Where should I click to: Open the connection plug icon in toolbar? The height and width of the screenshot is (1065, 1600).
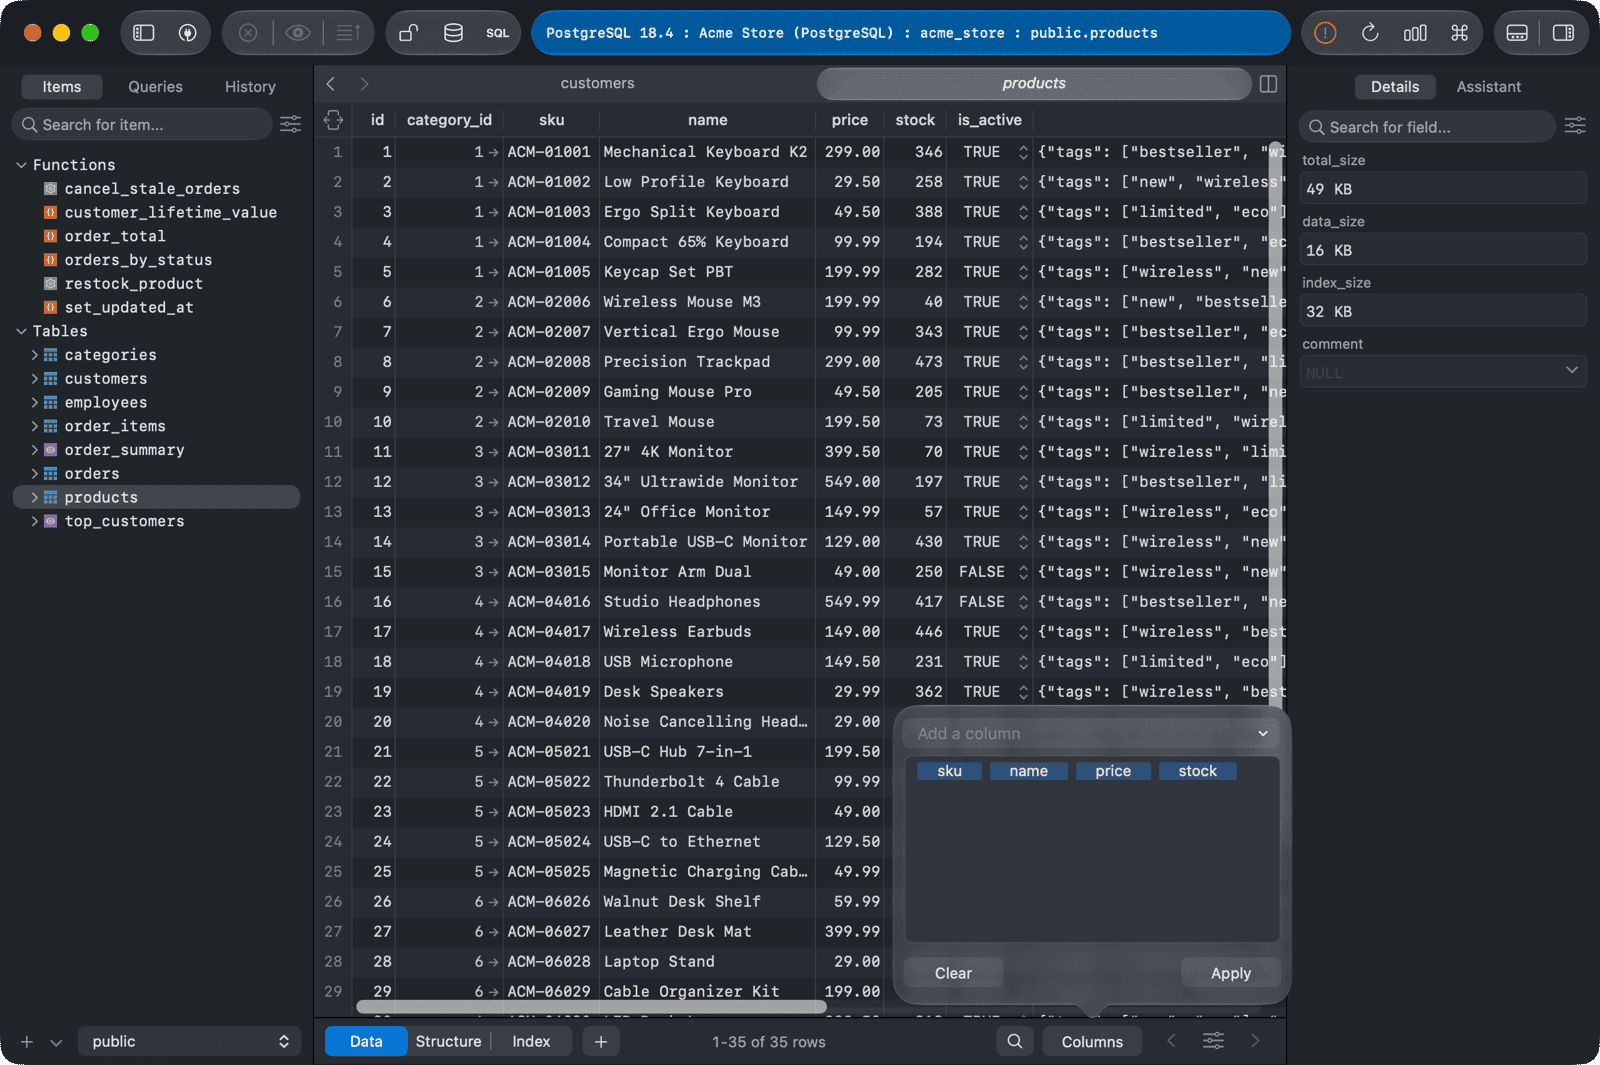pos(187,33)
